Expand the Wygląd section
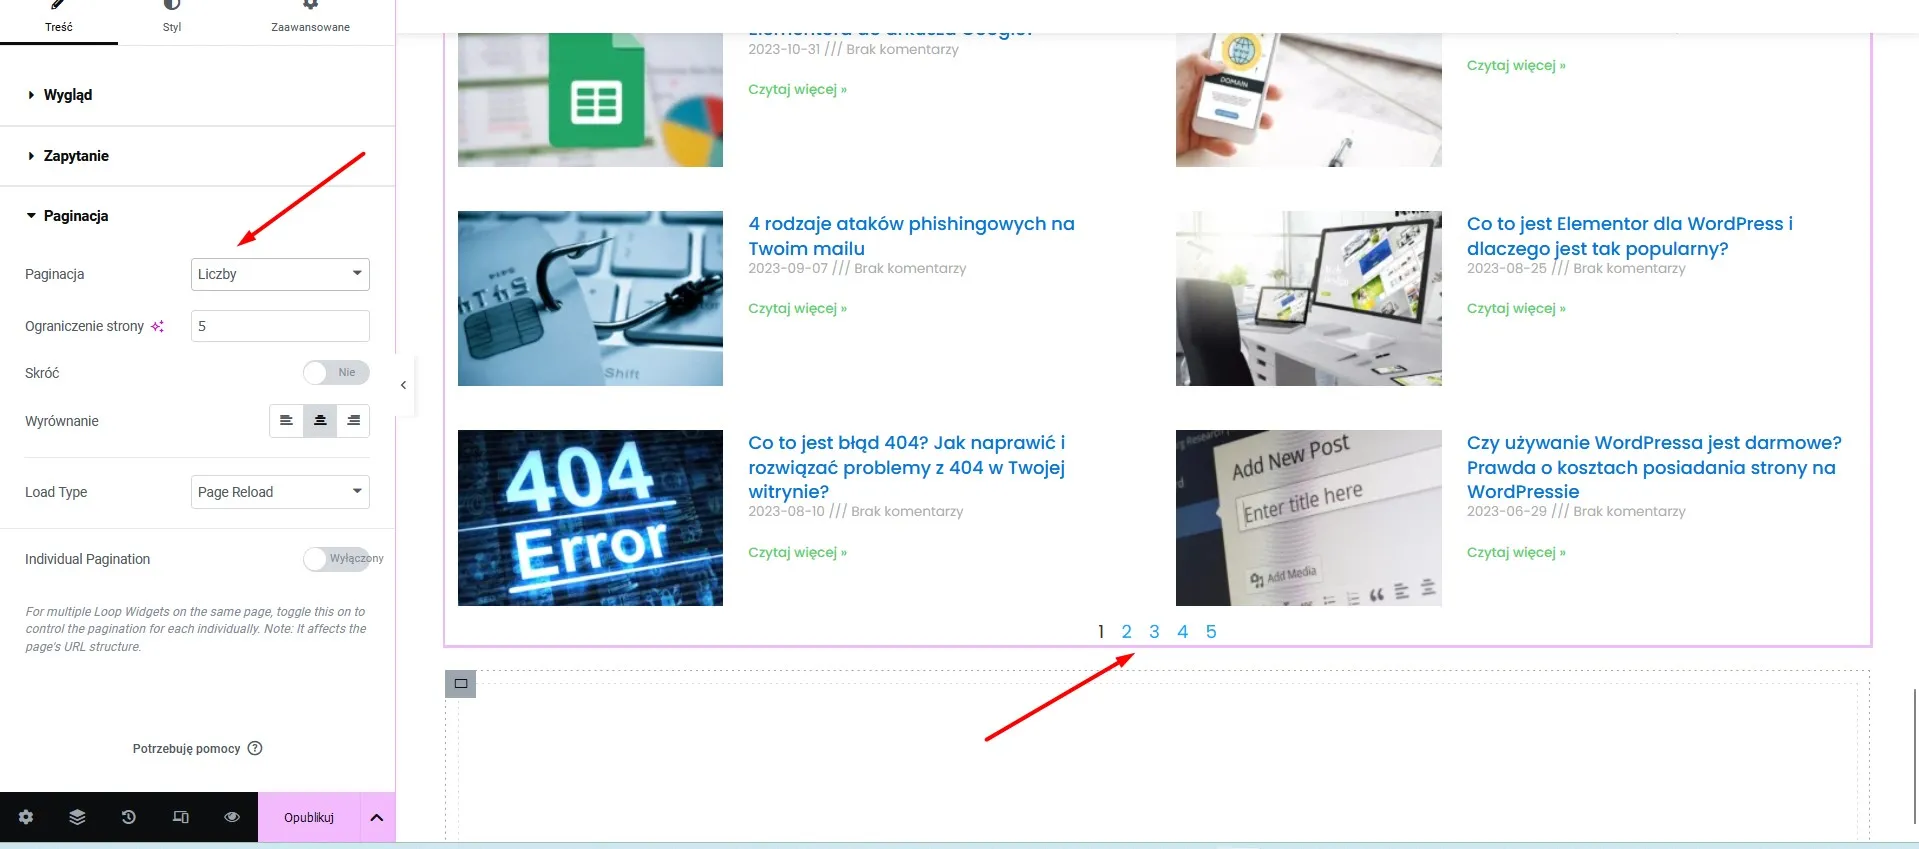Image resolution: width=1919 pixels, height=849 pixels. click(197, 95)
